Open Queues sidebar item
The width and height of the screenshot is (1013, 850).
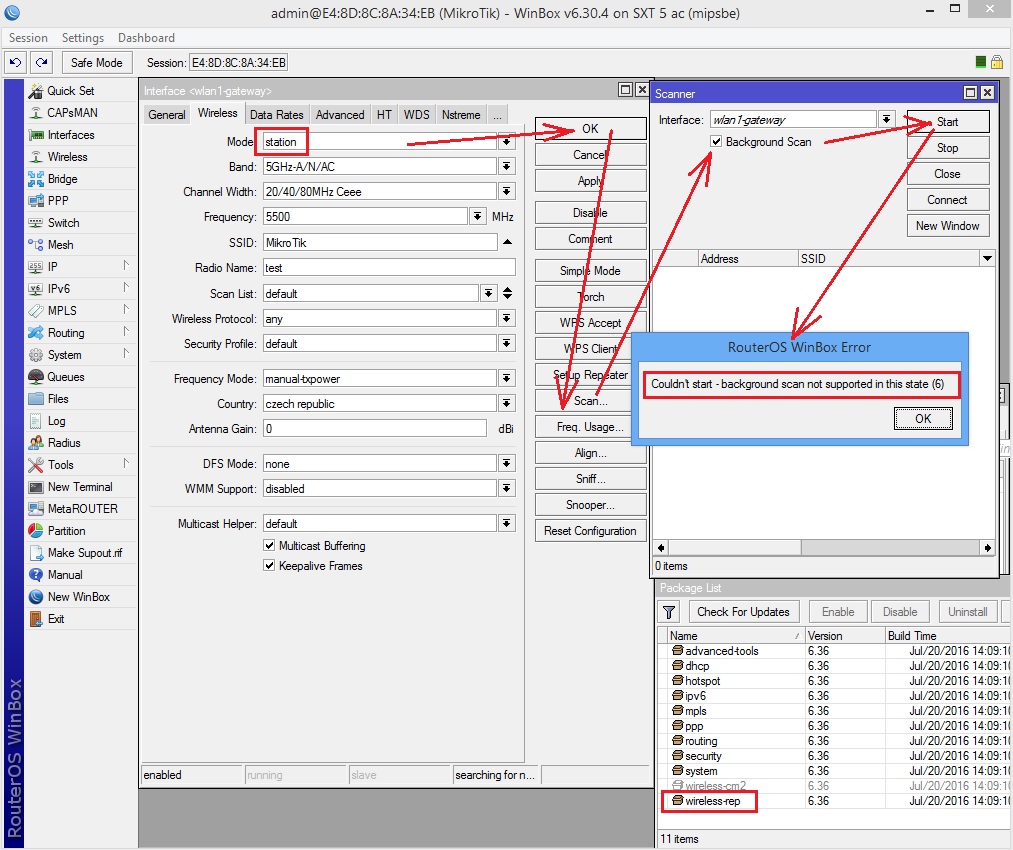[65, 377]
